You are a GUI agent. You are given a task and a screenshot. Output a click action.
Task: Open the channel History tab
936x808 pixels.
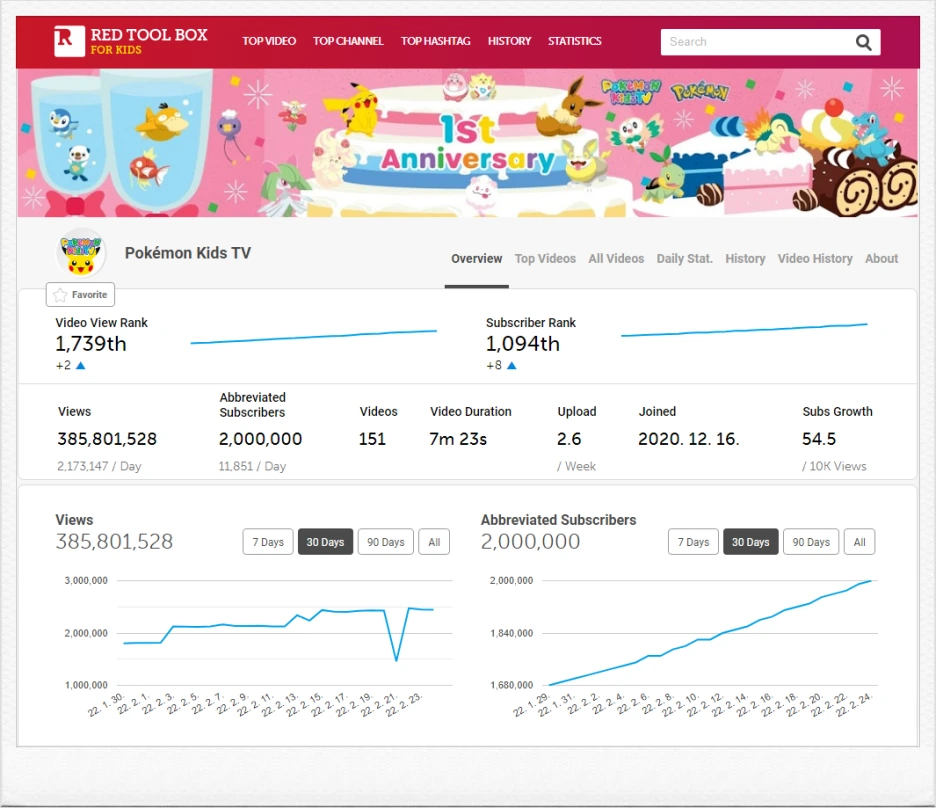click(745, 258)
